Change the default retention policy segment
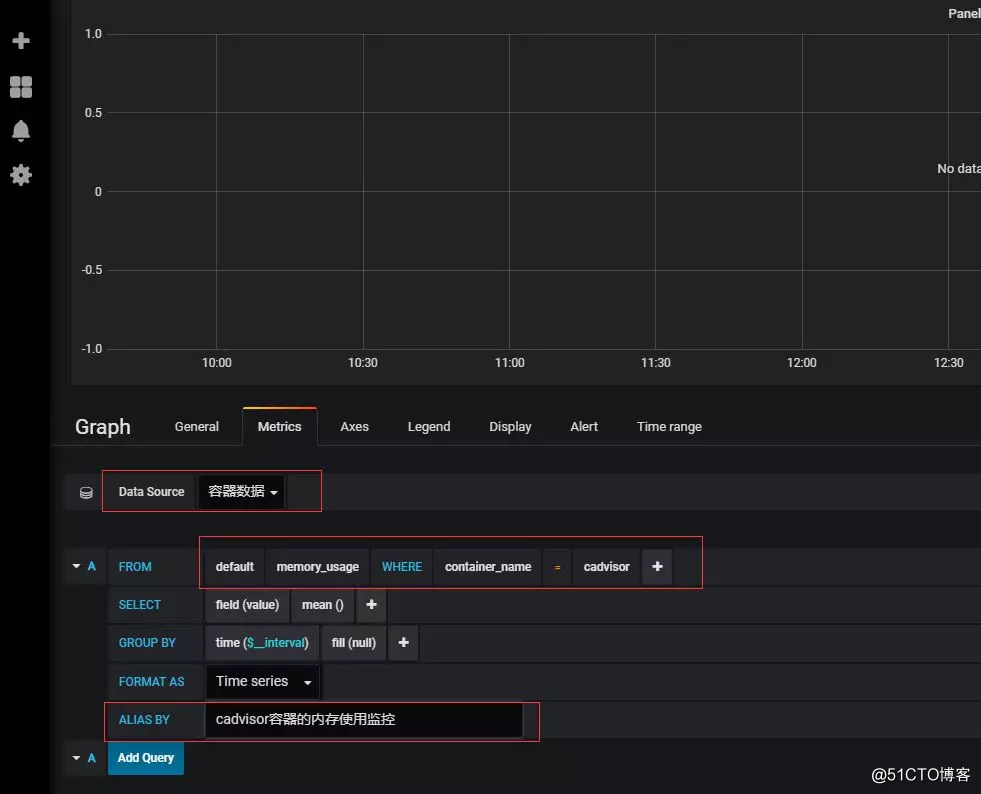Screen dimensions: 981x794 tap(235, 567)
